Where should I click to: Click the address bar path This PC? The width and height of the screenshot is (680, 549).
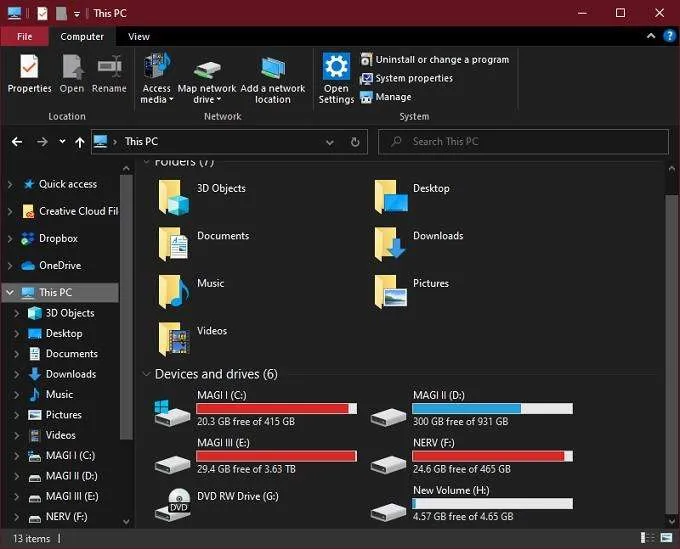tap(141, 141)
